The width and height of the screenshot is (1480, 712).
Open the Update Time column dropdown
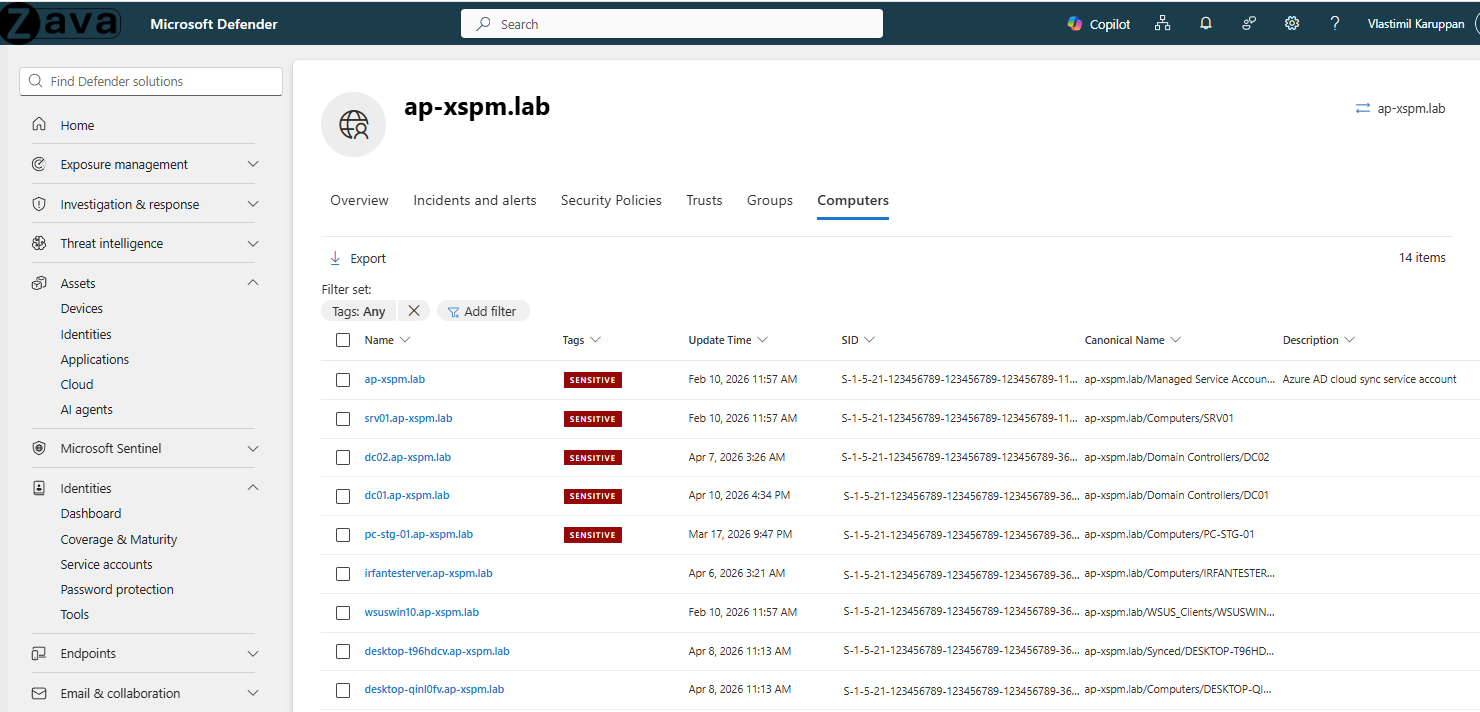[763, 340]
